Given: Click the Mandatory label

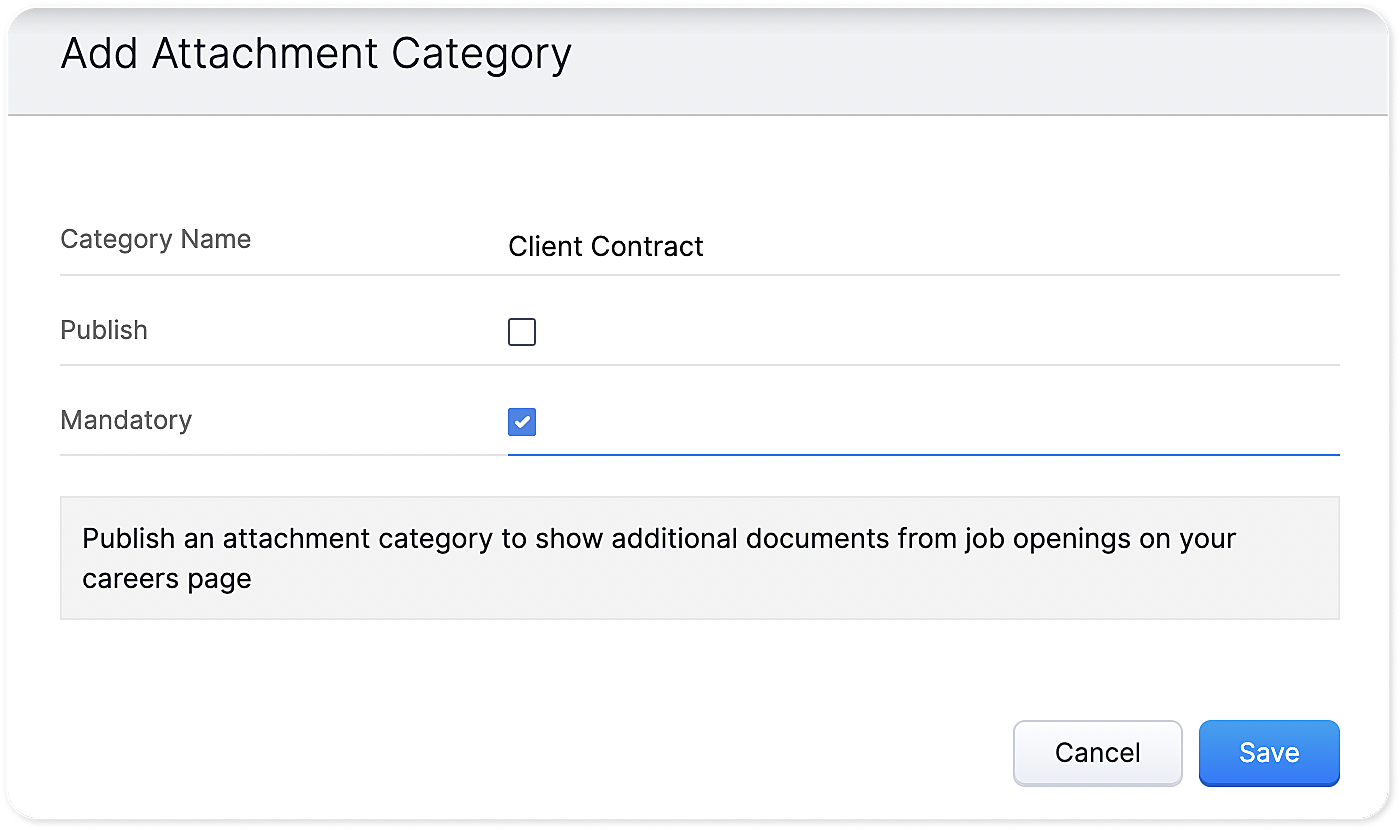Looking at the screenshot, I should [126, 420].
